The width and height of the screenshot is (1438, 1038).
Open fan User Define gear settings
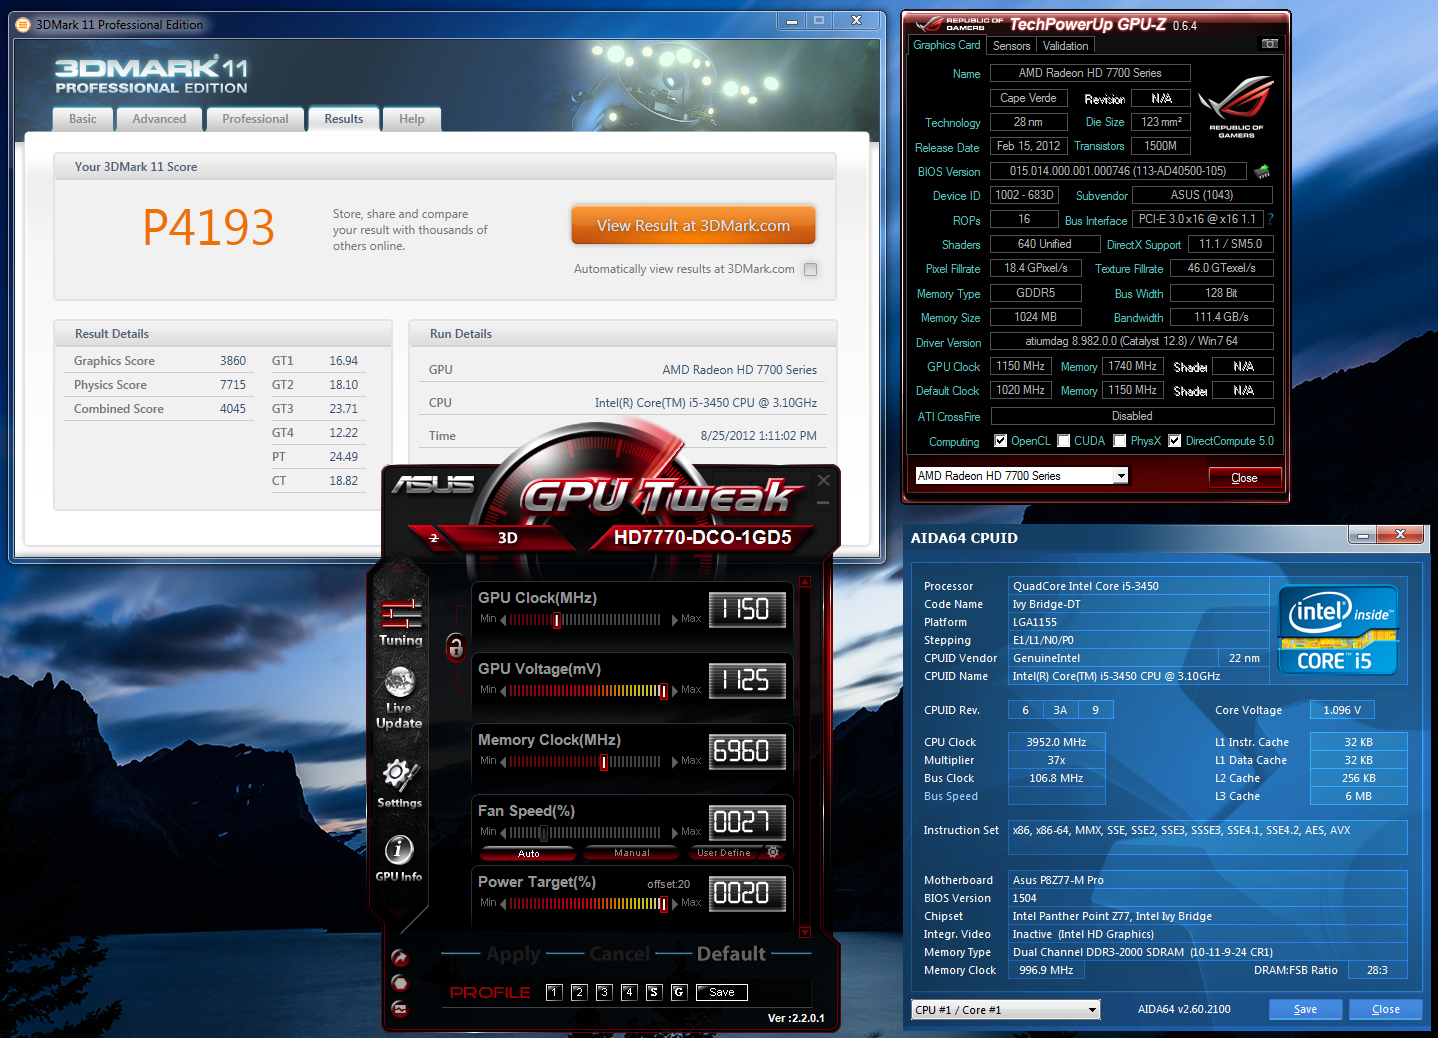click(773, 852)
